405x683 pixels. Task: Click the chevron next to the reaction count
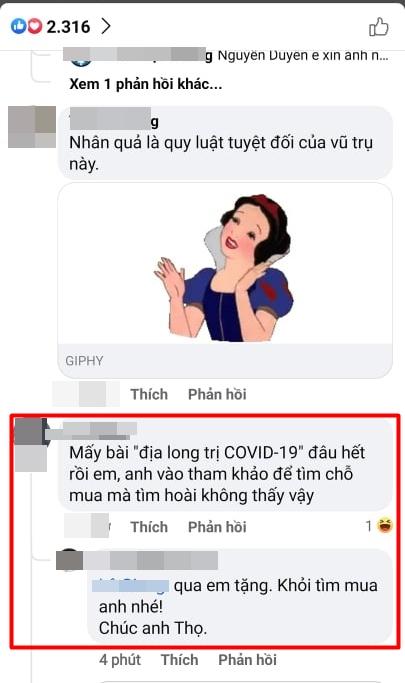point(106,27)
